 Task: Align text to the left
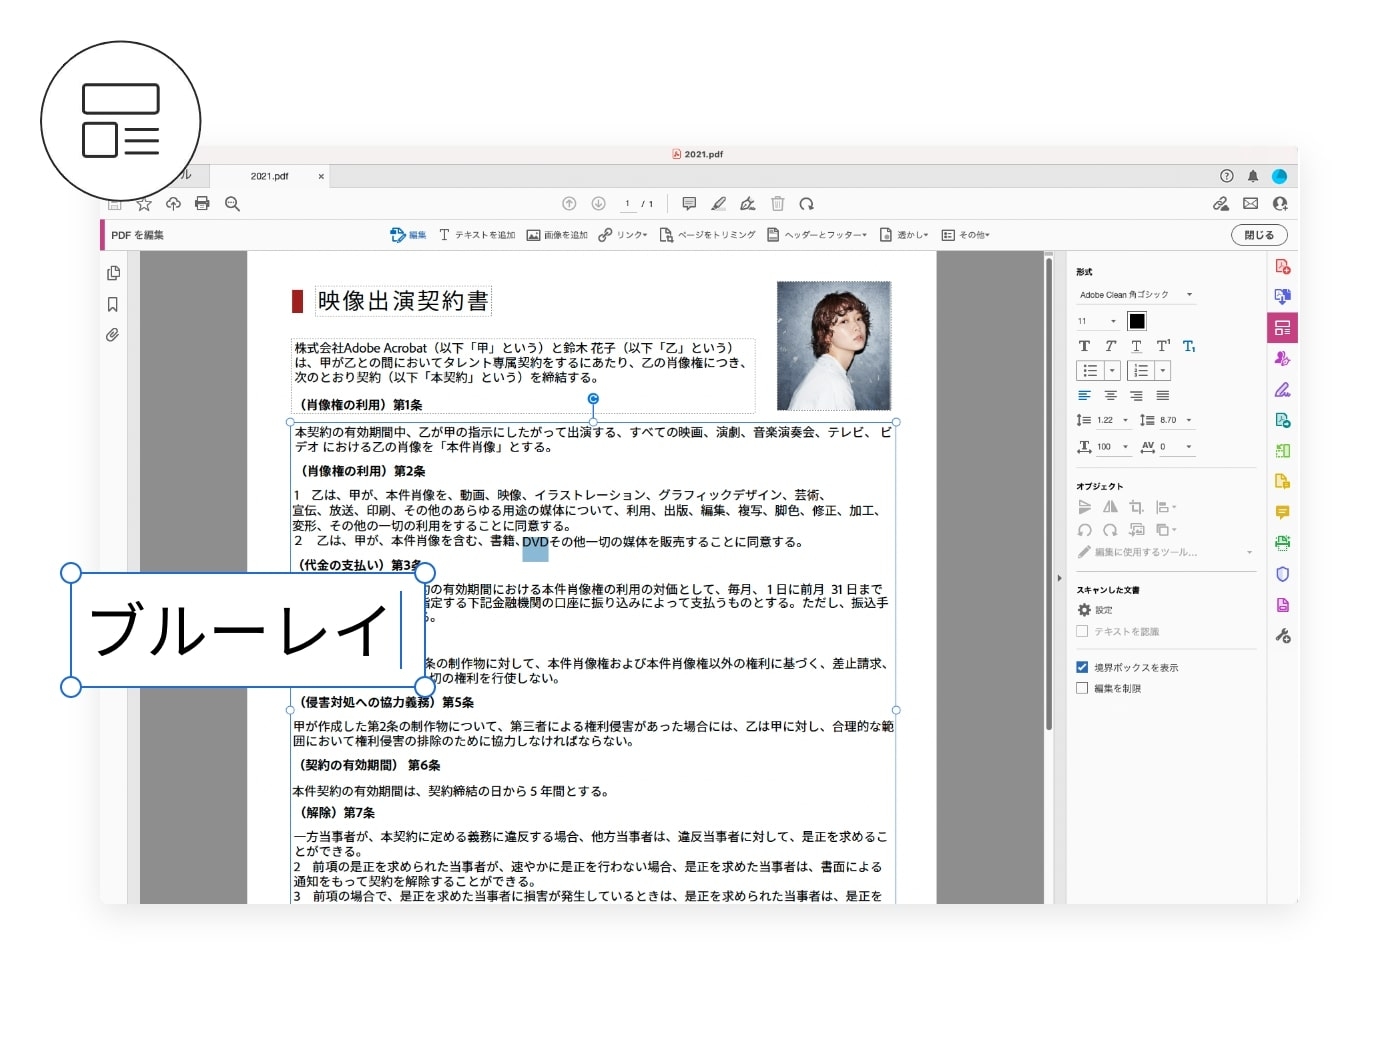point(1084,396)
